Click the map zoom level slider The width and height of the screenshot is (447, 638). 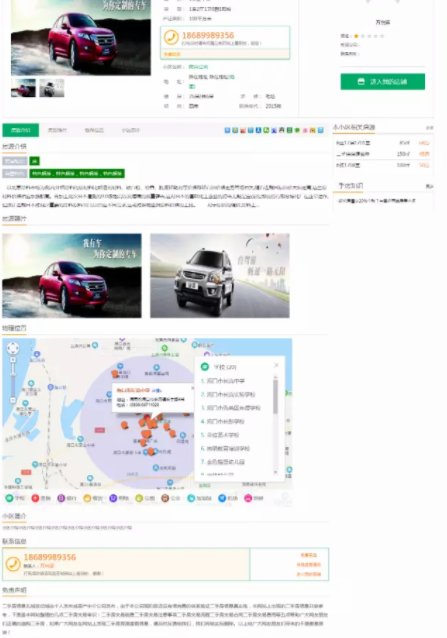[13, 380]
